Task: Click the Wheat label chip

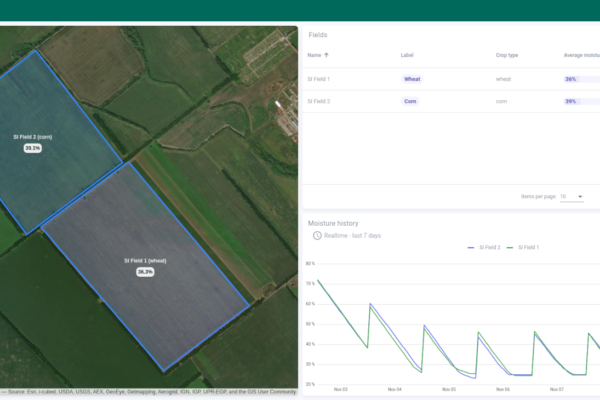Action: point(411,78)
